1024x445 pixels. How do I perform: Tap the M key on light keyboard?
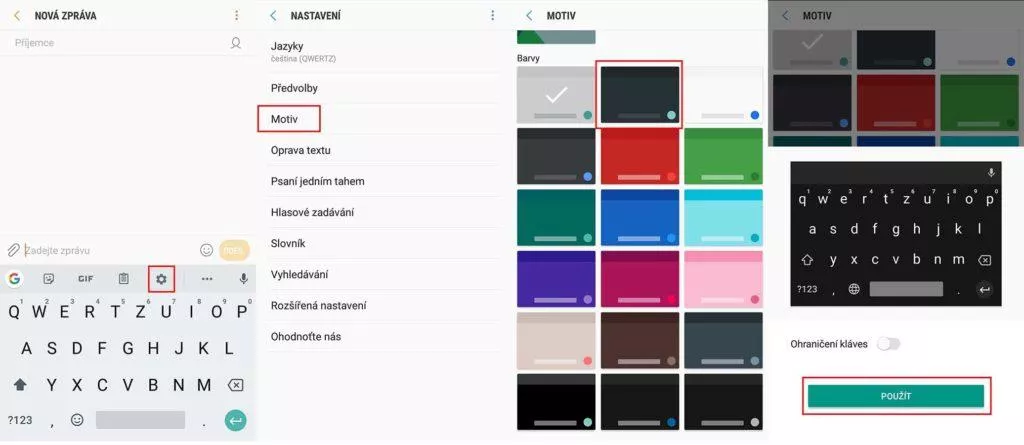pos(204,385)
